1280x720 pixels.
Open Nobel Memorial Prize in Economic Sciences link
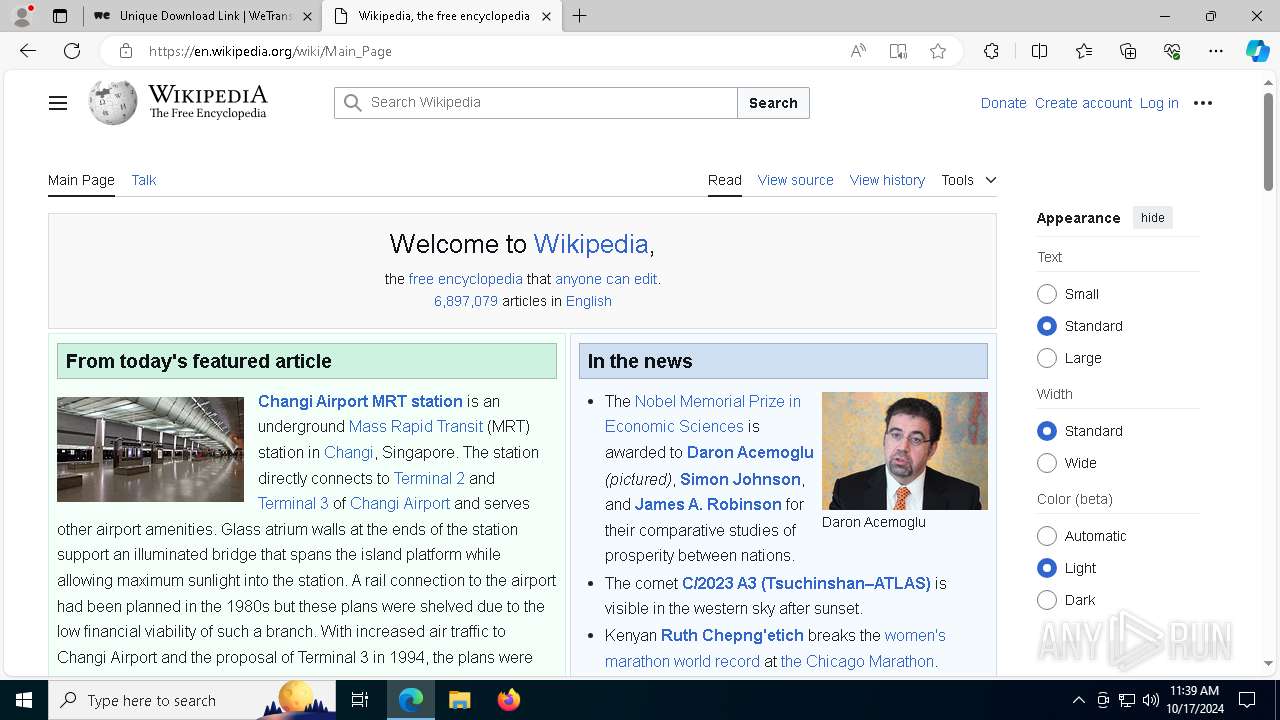(703, 413)
